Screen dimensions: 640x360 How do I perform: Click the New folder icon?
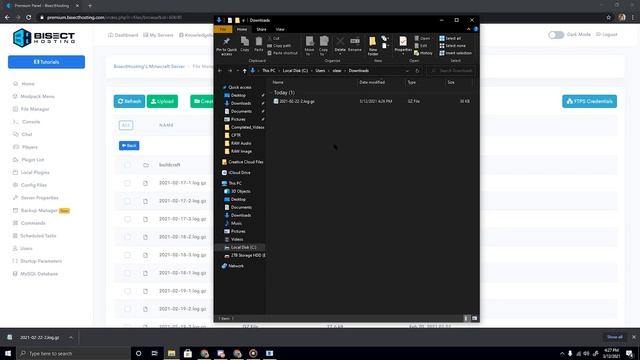(373, 45)
